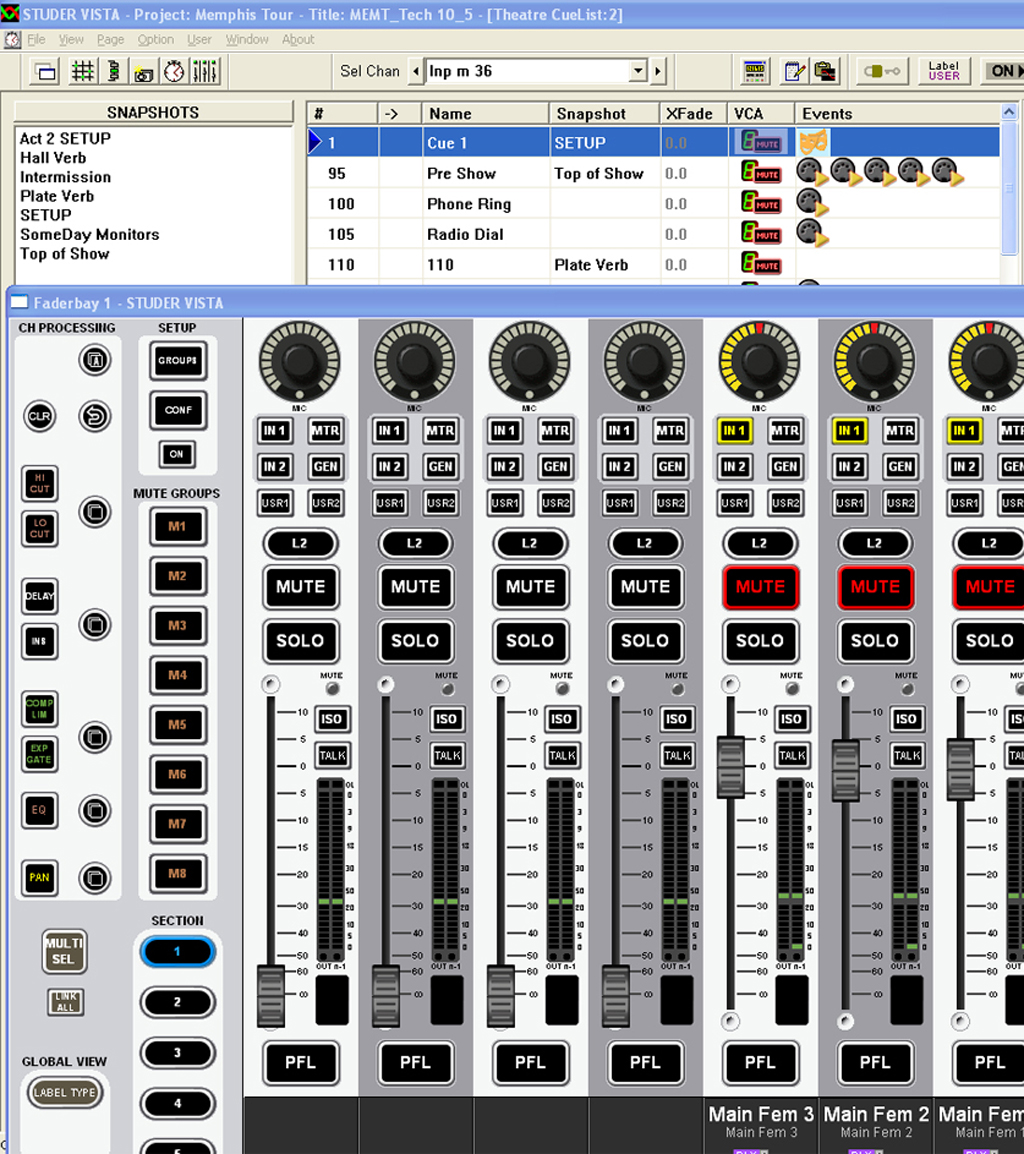The image size is (1024, 1154).
Task: Click the stopwatch icon in the toolbar
Action: click(174, 71)
